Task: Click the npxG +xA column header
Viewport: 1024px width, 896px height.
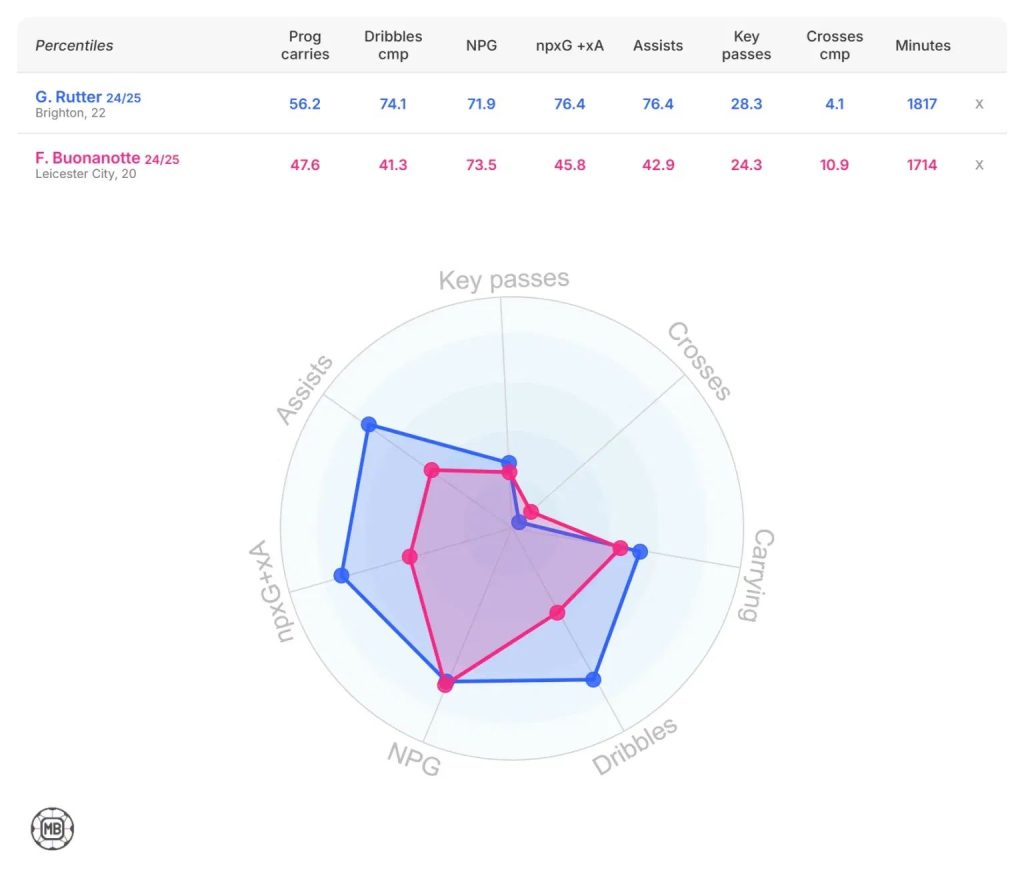Action: coord(569,45)
